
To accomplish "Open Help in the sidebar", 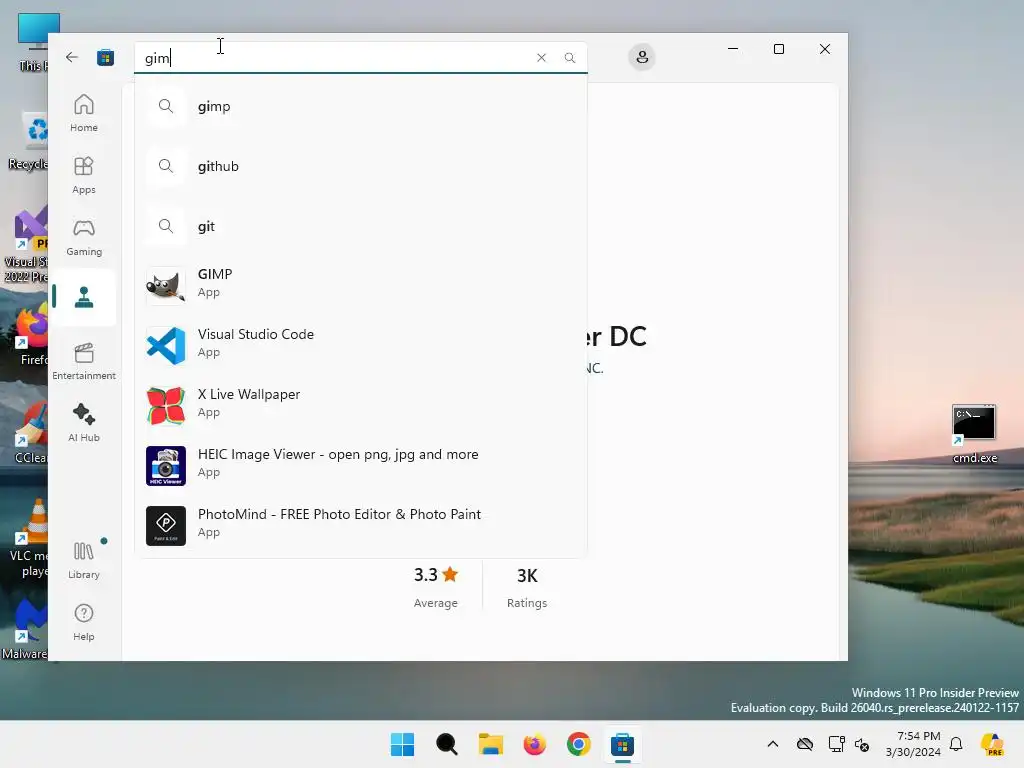I will point(84,622).
